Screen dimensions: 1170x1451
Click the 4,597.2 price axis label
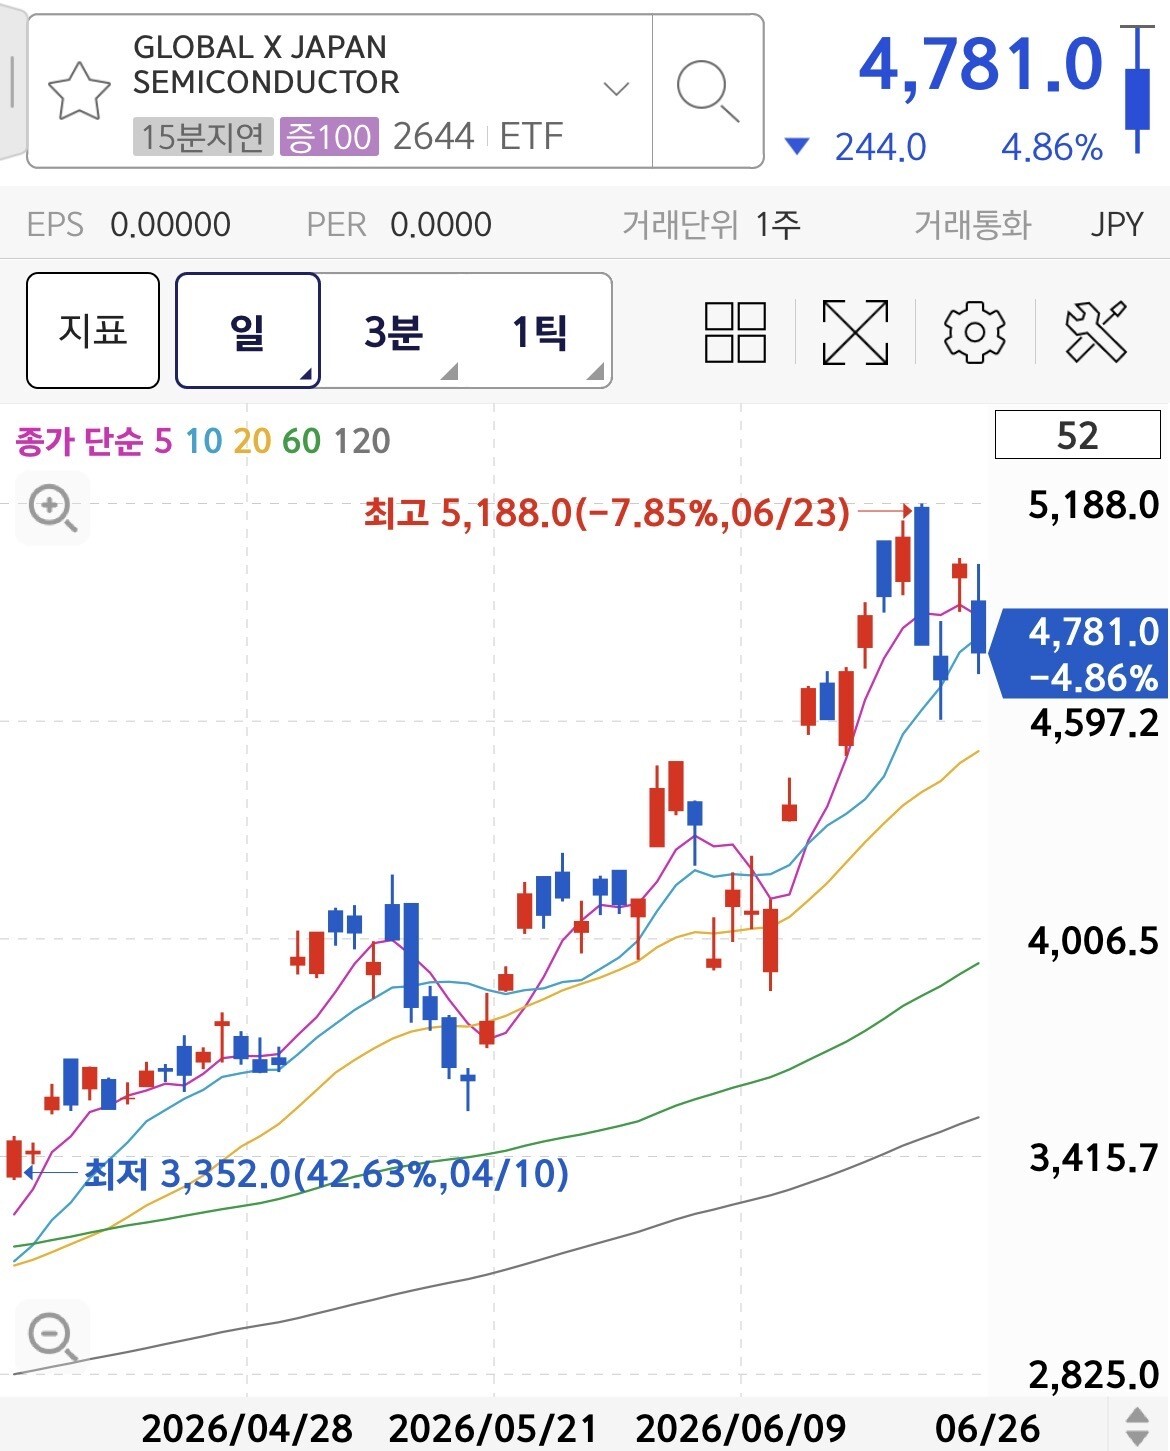click(x=1094, y=722)
